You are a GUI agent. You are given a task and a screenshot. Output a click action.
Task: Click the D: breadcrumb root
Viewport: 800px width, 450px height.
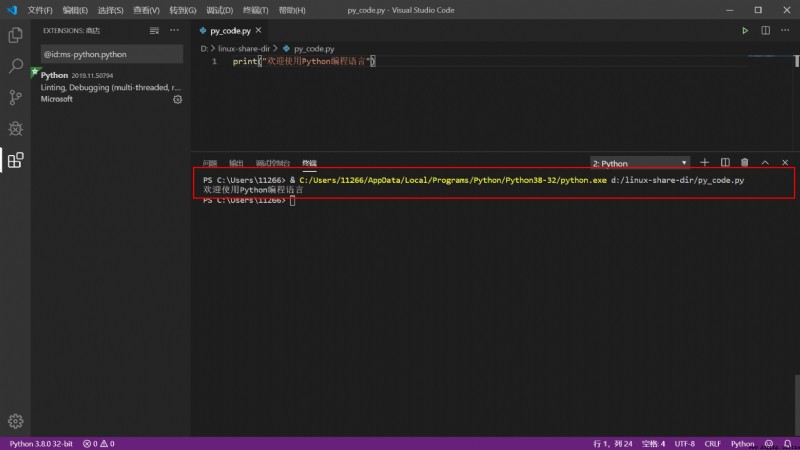204,48
